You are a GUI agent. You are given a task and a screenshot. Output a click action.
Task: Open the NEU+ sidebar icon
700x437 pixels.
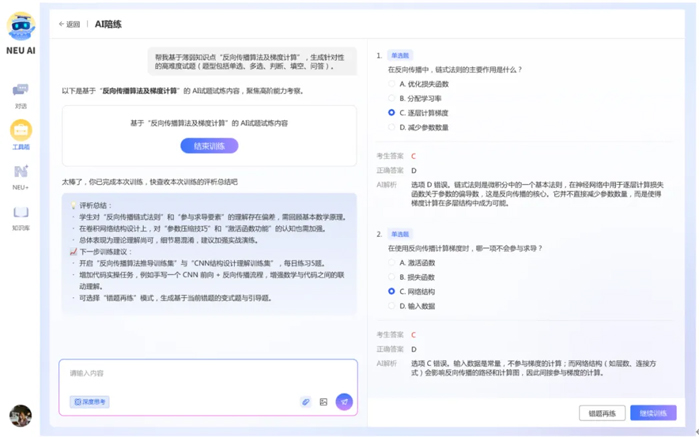20,174
